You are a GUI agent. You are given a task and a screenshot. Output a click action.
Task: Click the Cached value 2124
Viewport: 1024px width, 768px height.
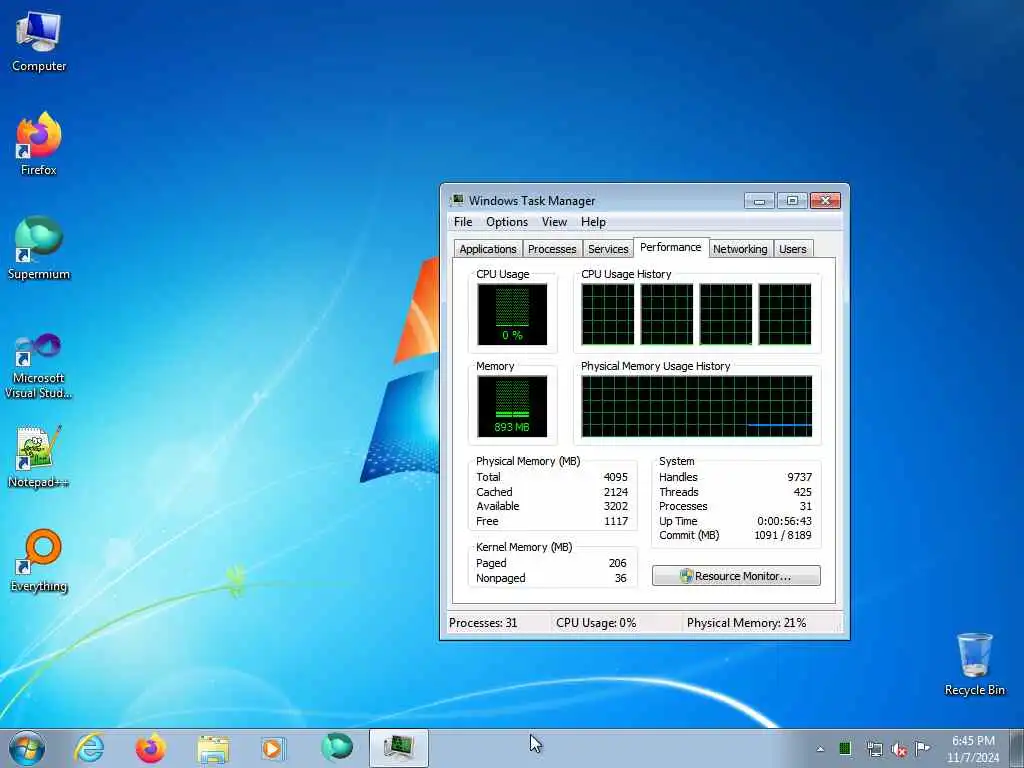615,492
